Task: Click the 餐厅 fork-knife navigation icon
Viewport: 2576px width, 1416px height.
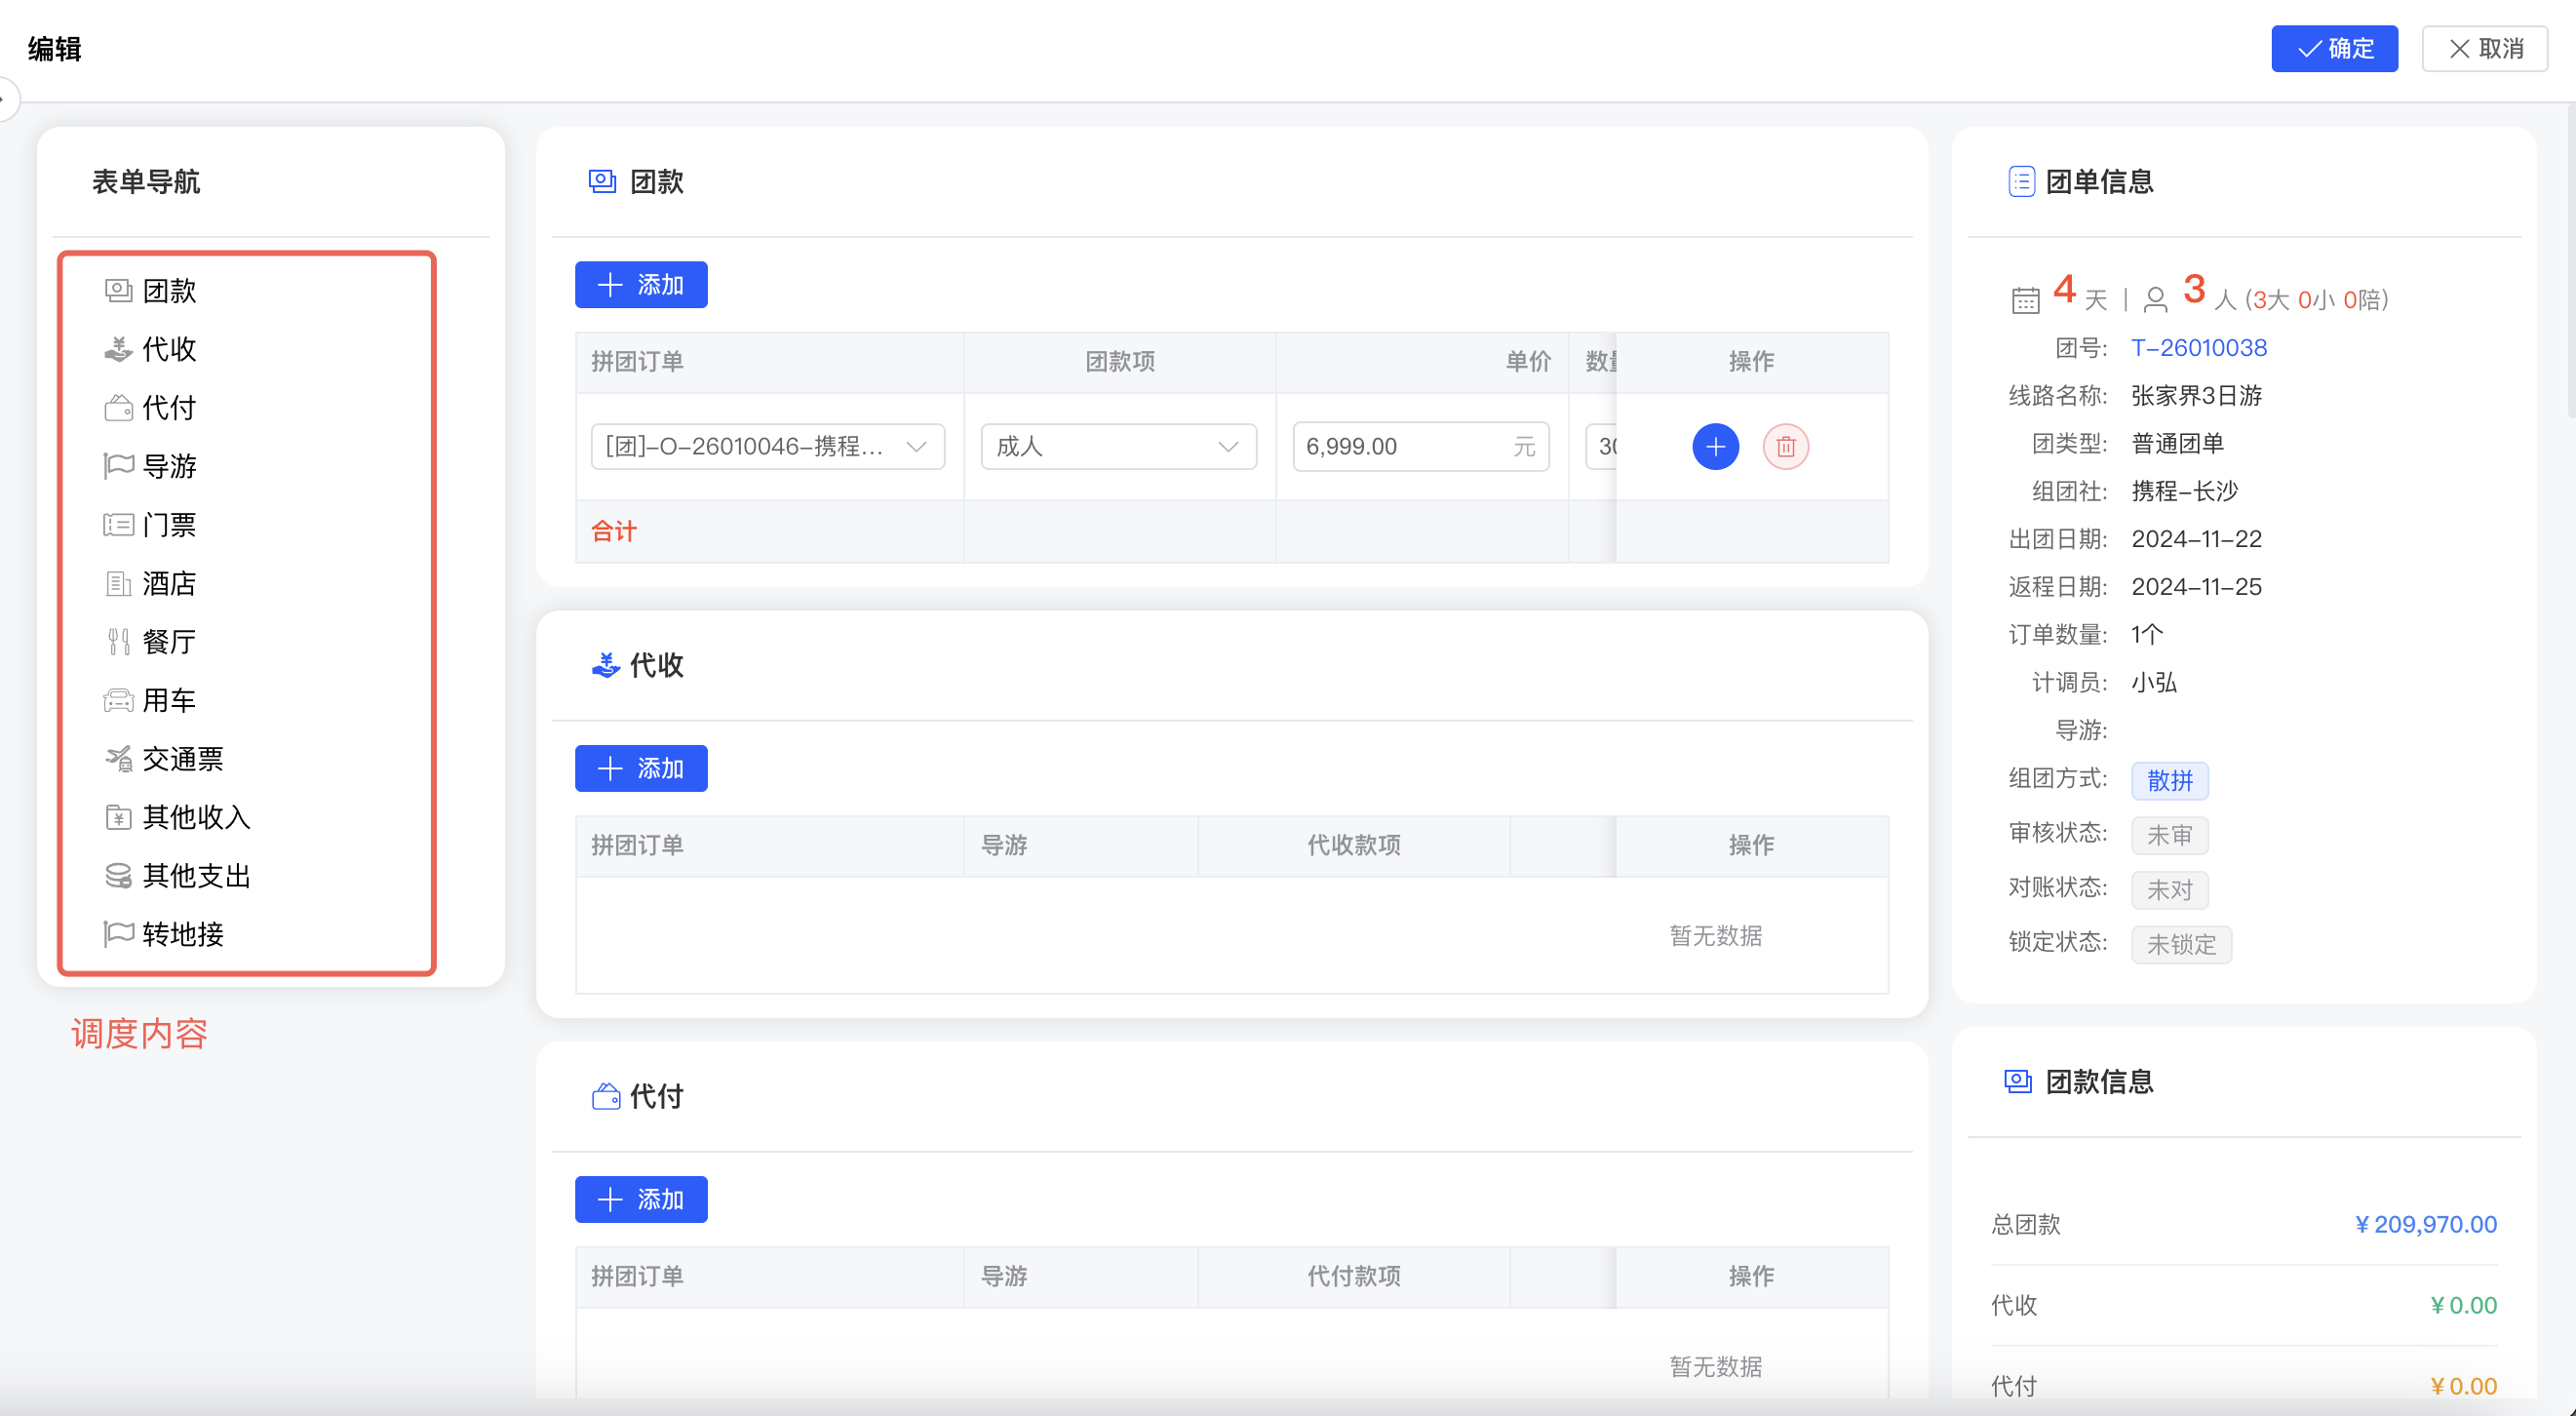Action: pyautogui.click(x=118, y=641)
